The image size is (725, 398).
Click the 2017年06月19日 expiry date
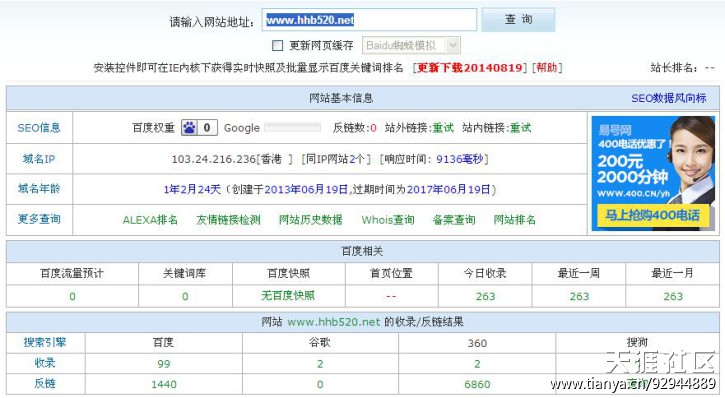click(x=449, y=190)
